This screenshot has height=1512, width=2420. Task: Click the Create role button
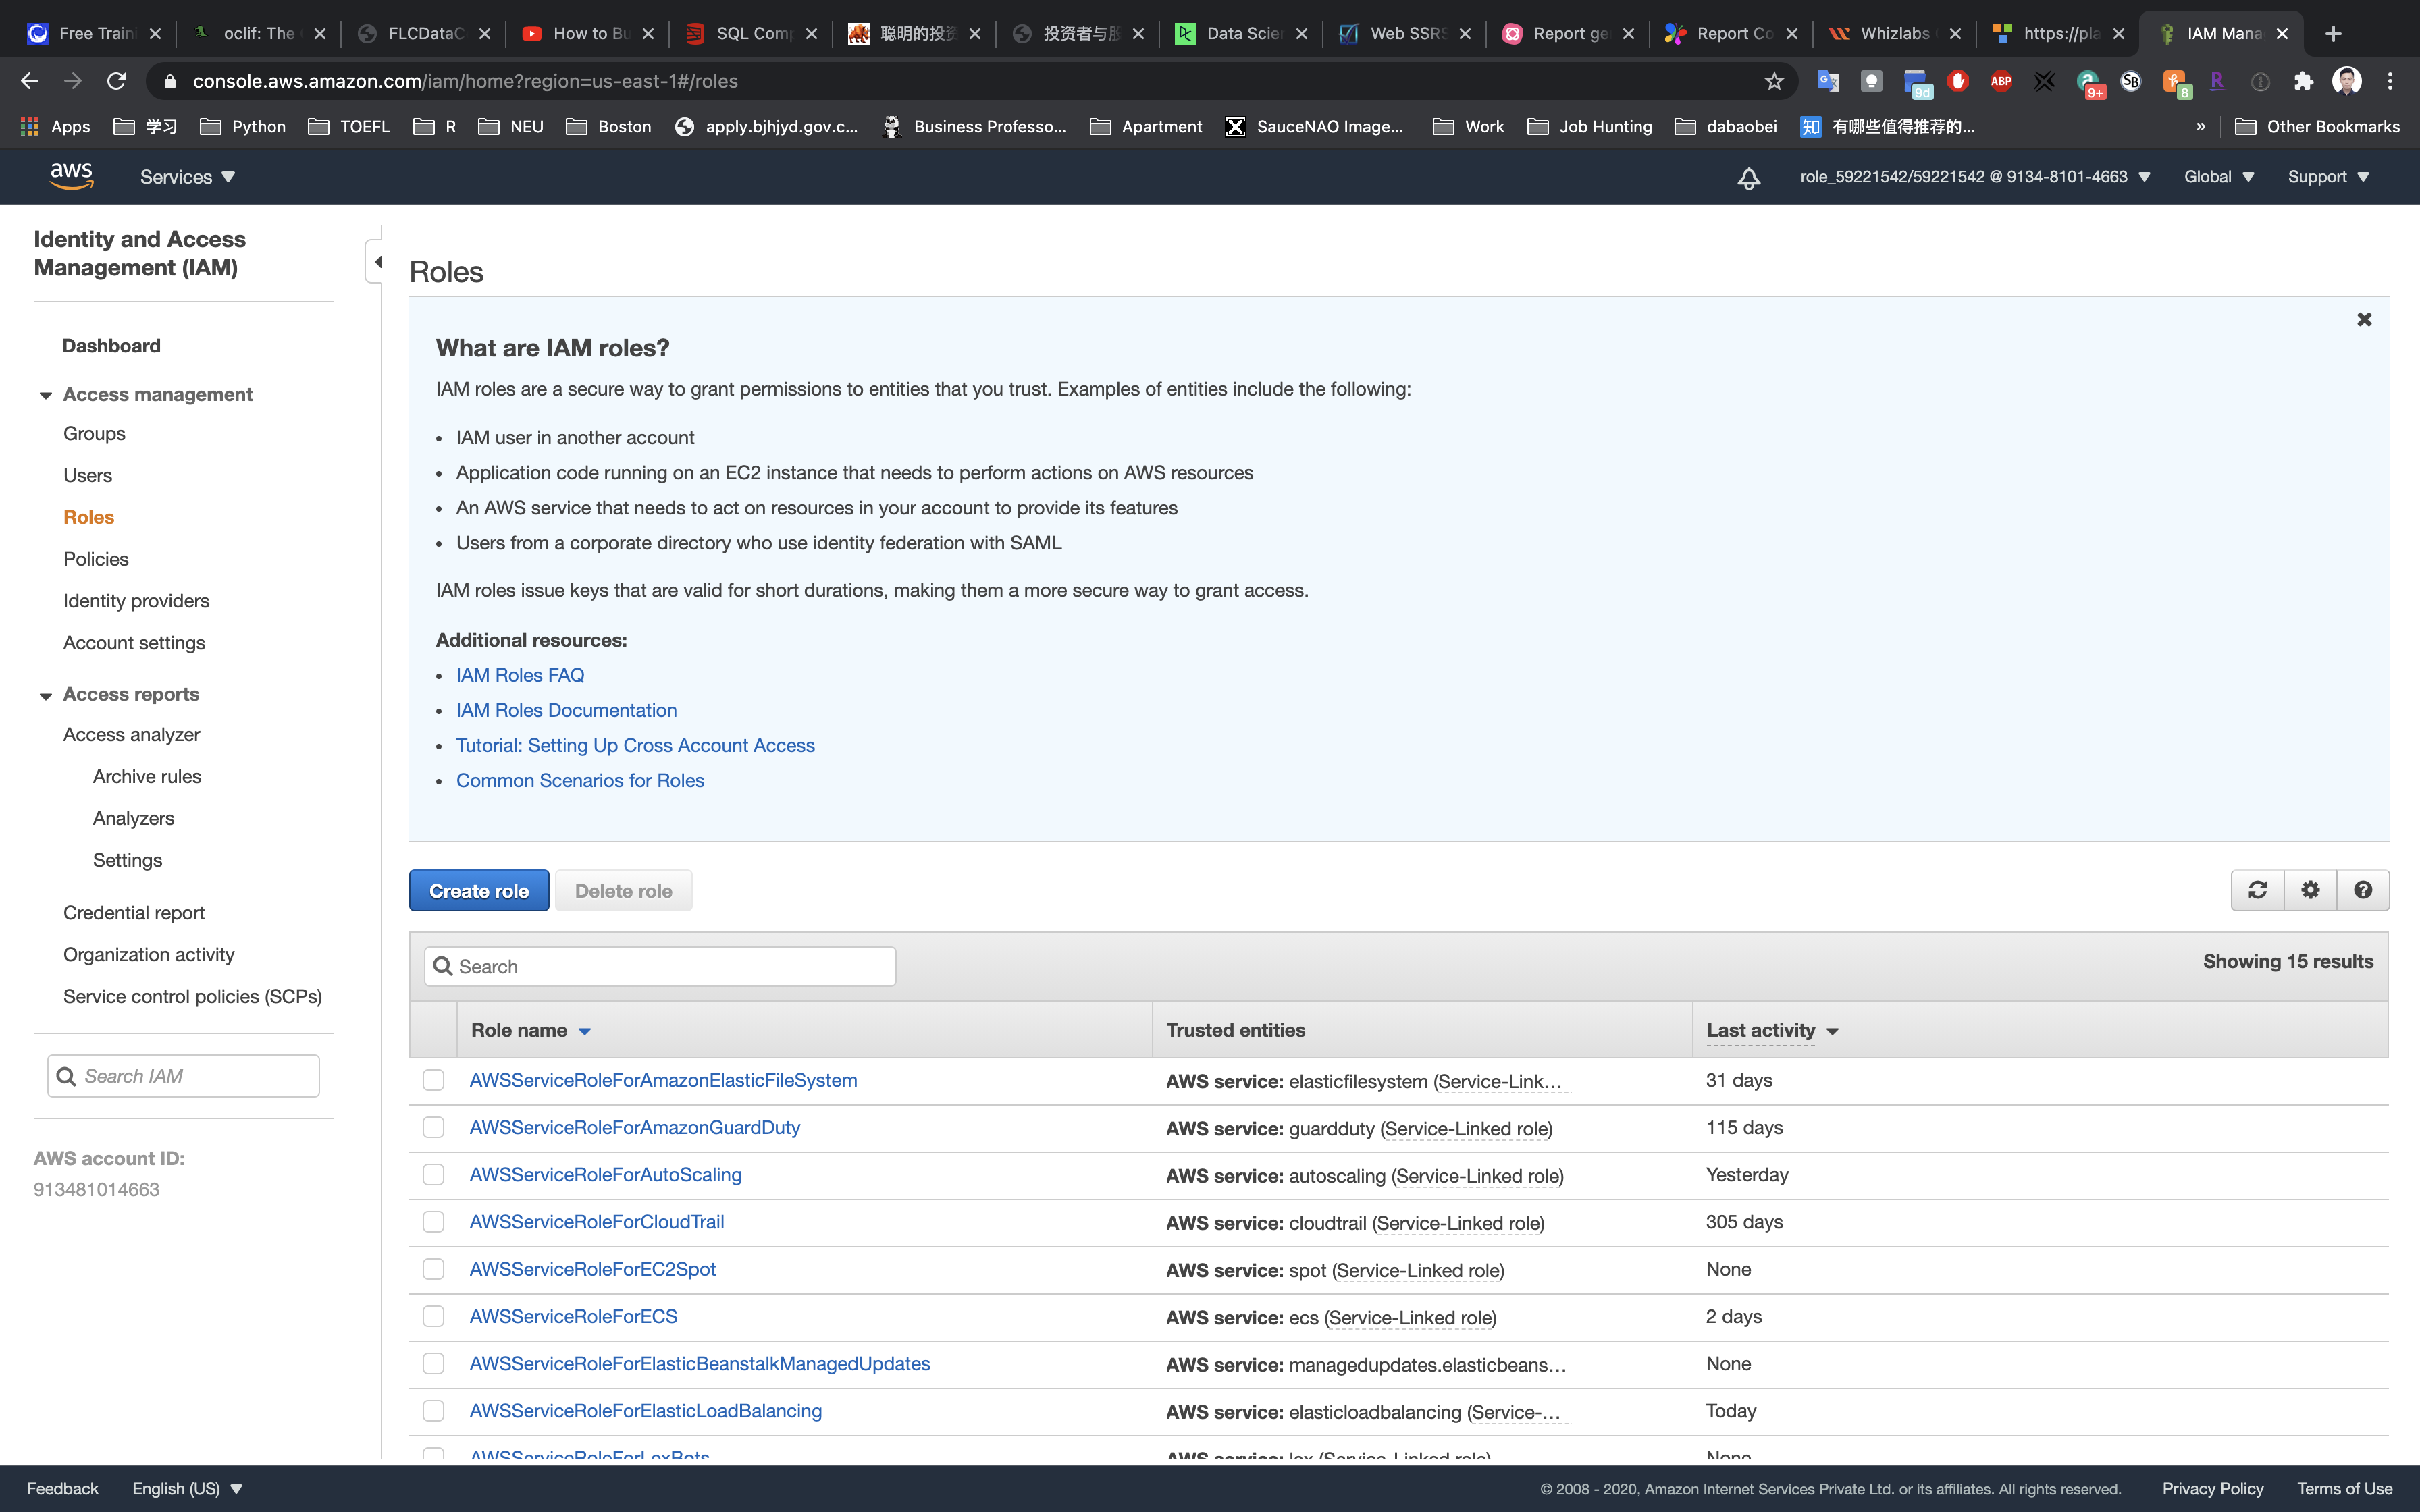point(479,890)
